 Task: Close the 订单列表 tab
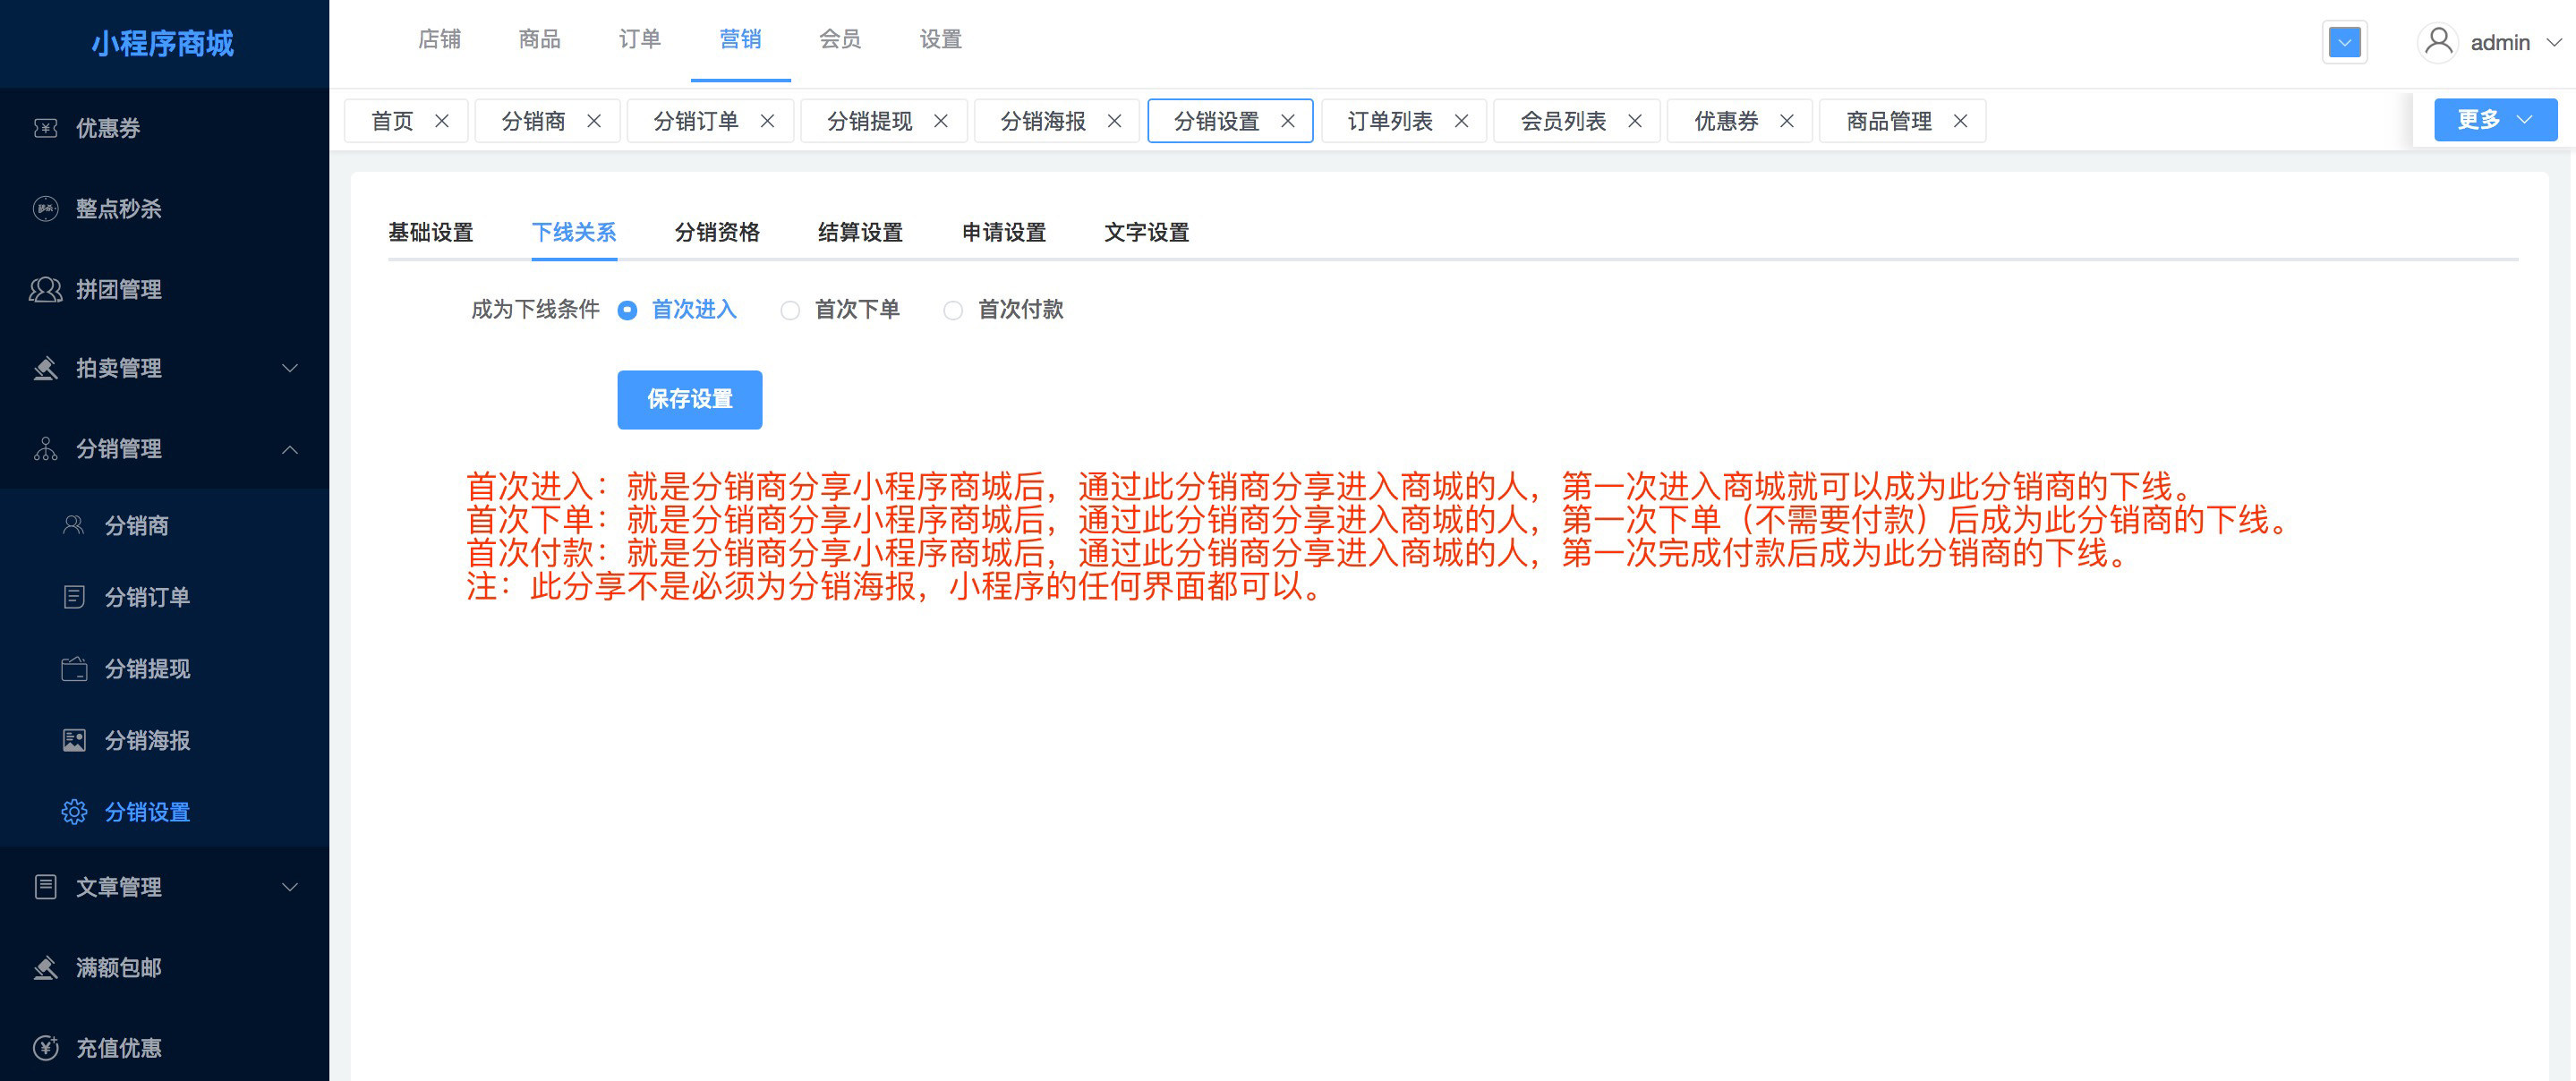[1462, 121]
